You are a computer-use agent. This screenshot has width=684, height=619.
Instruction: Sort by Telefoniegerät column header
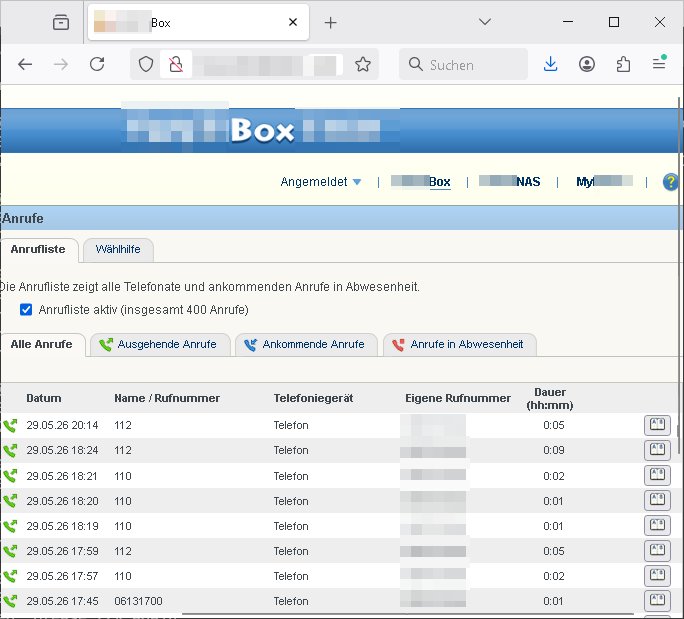313,398
